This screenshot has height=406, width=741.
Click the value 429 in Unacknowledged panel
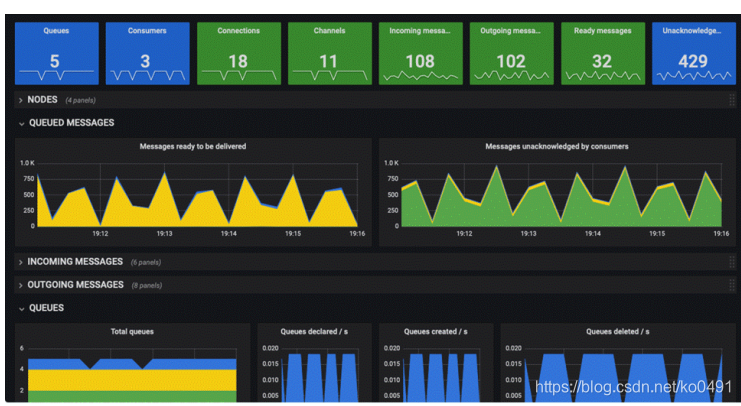pyautogui.click(x=693, y=61)
